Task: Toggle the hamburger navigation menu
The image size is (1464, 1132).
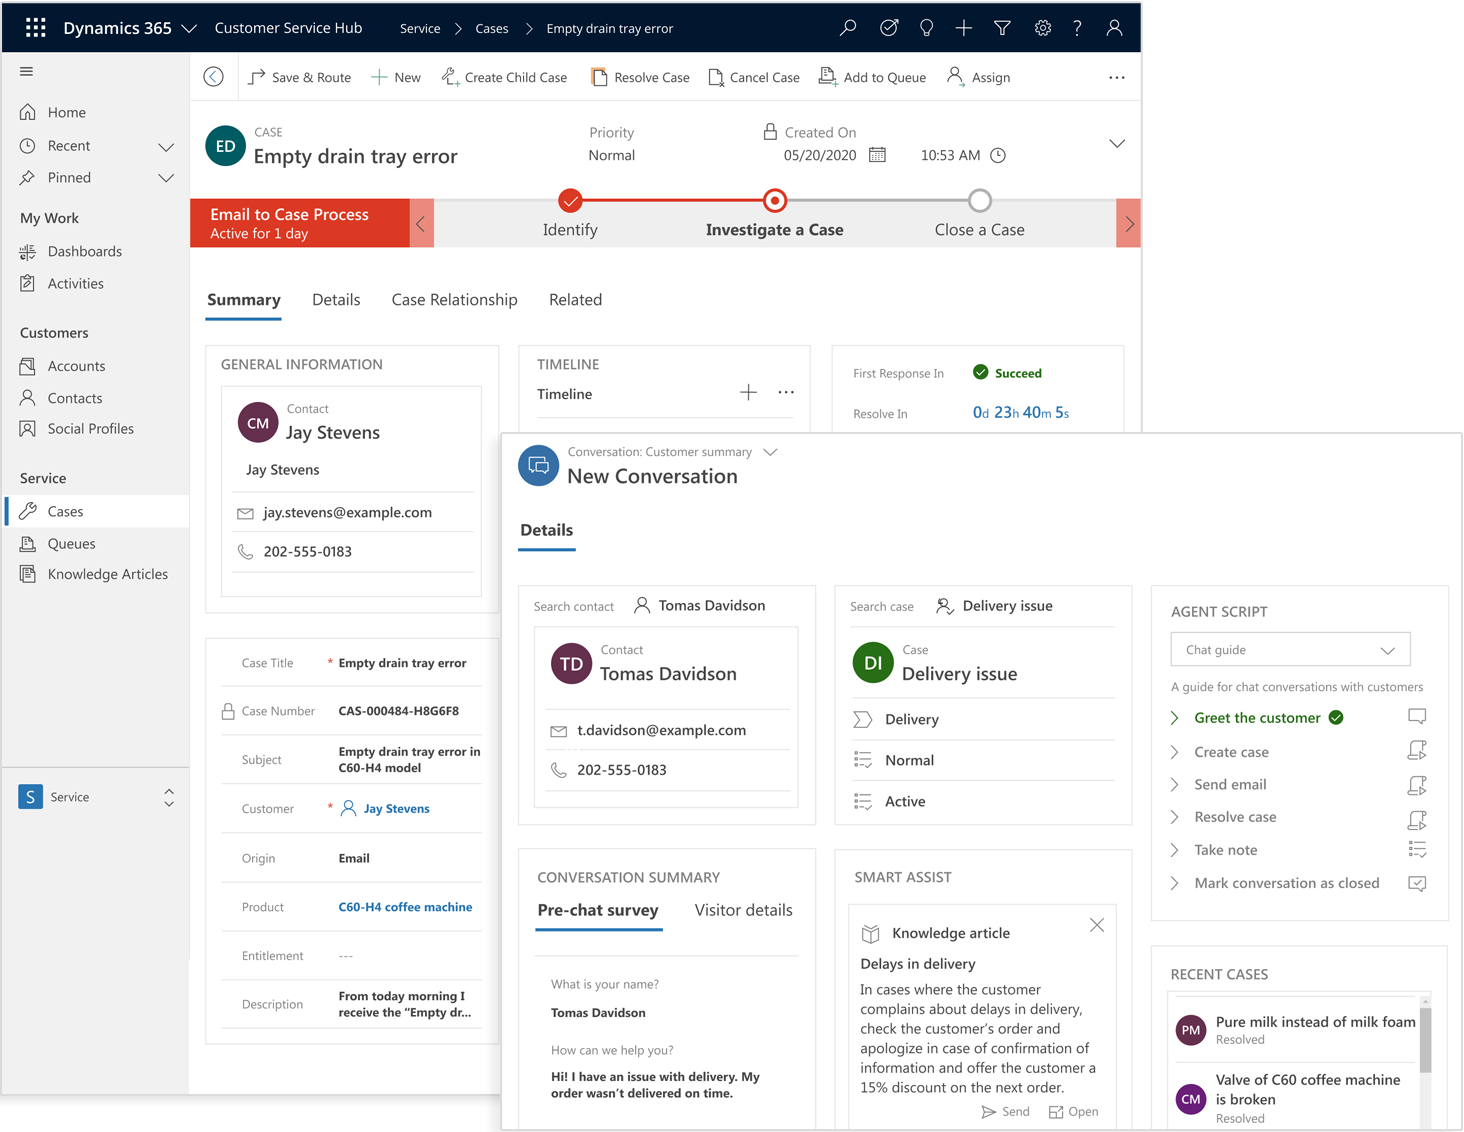Action: point(27,71)
